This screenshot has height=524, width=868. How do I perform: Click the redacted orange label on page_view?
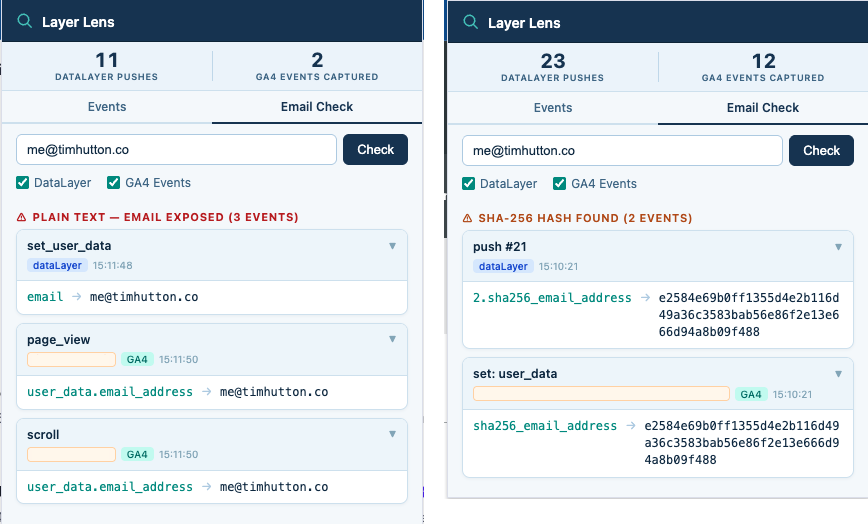pos(71,360)
